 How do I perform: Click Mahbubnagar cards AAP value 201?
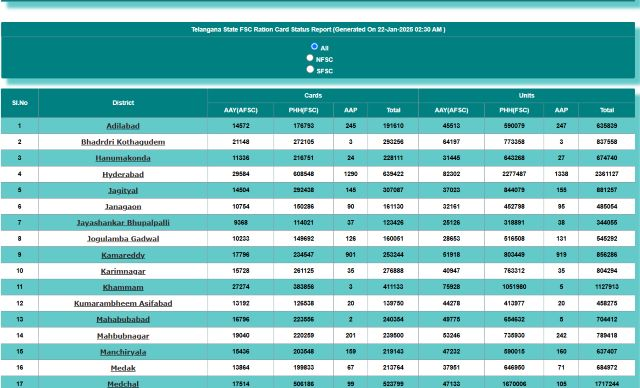(x=350, y=336)
